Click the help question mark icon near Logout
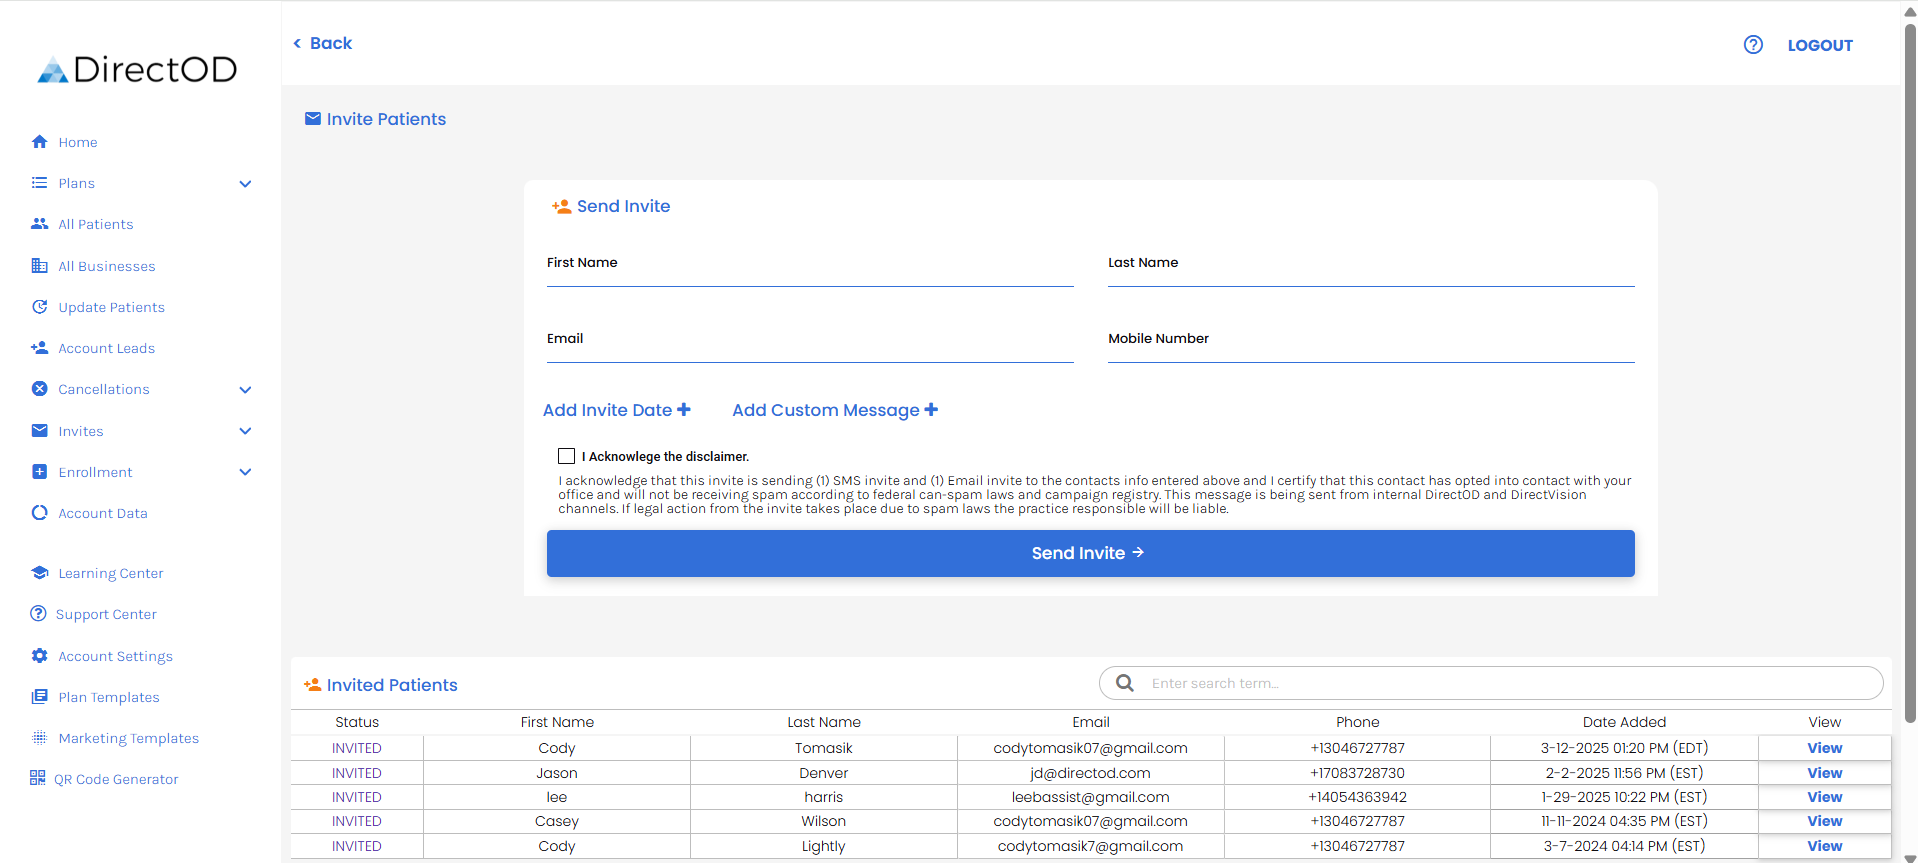This screenshot has height=863, width=1918. pyautogui.click(x=1753, y=45)
